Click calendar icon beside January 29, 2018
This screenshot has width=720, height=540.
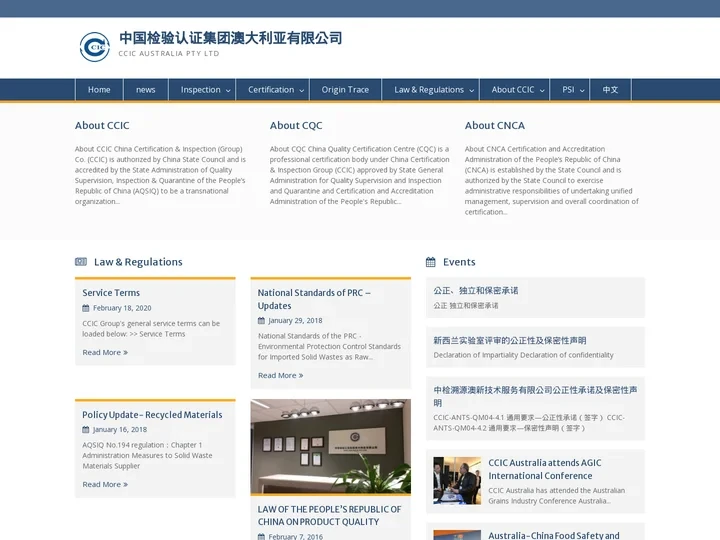[261, 321]
